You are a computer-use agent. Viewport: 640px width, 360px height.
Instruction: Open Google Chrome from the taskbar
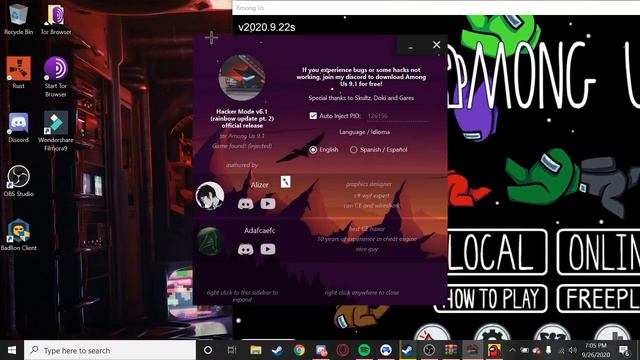299,350
